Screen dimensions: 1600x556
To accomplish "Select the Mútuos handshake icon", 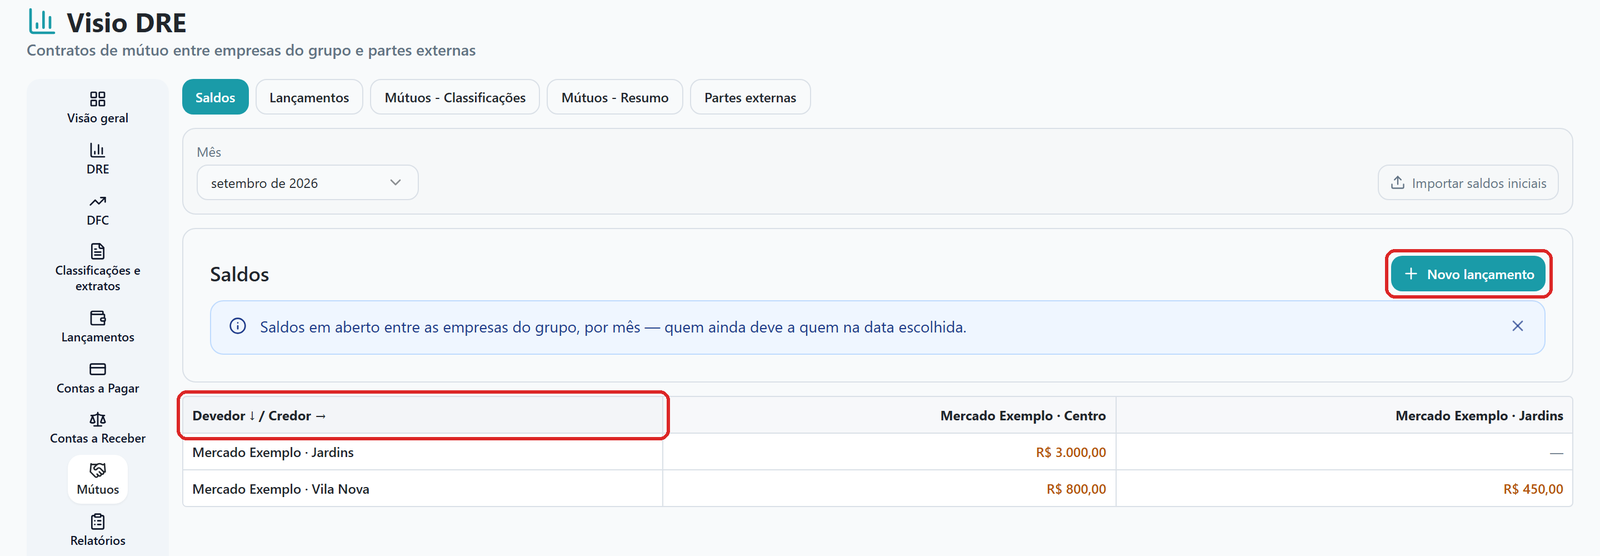I will tap(98, 470).
